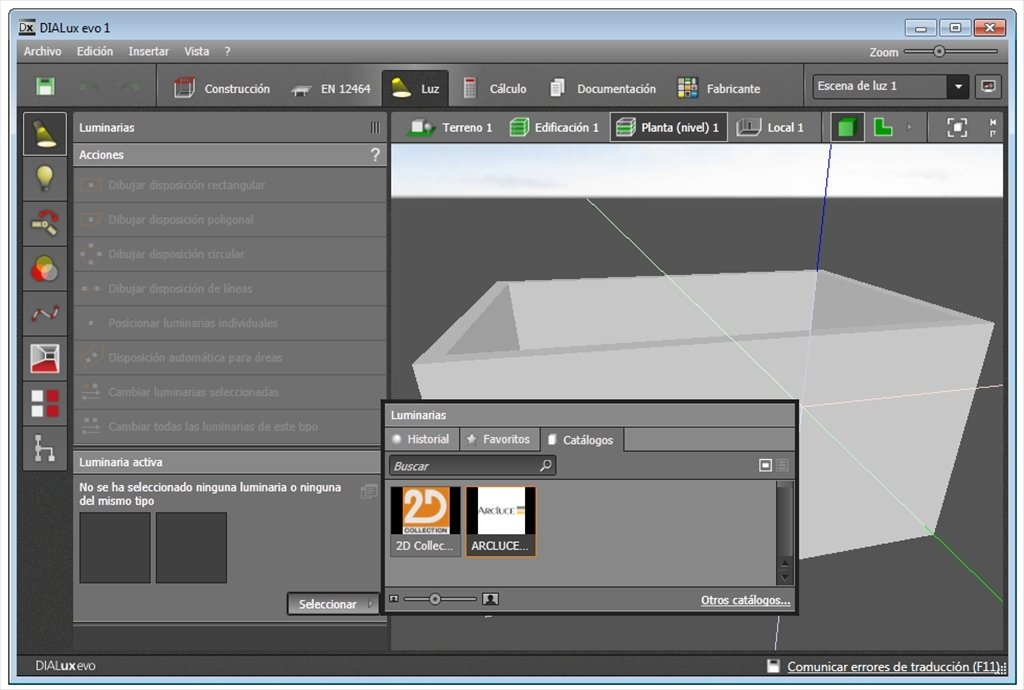Click the Buscar search field
Image resolution: width=1024 pixels, height=690 pixels.
472,465
